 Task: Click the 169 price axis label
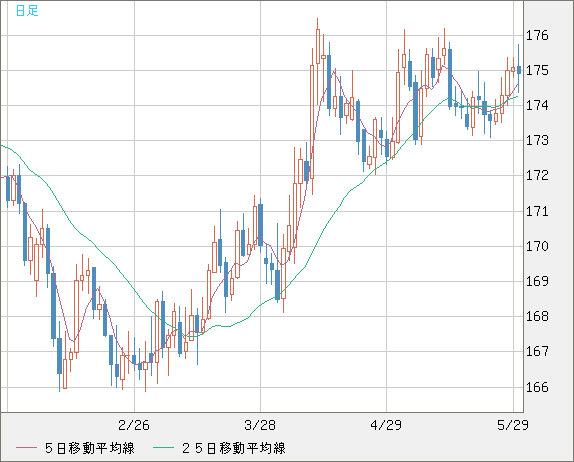point(537,281)
